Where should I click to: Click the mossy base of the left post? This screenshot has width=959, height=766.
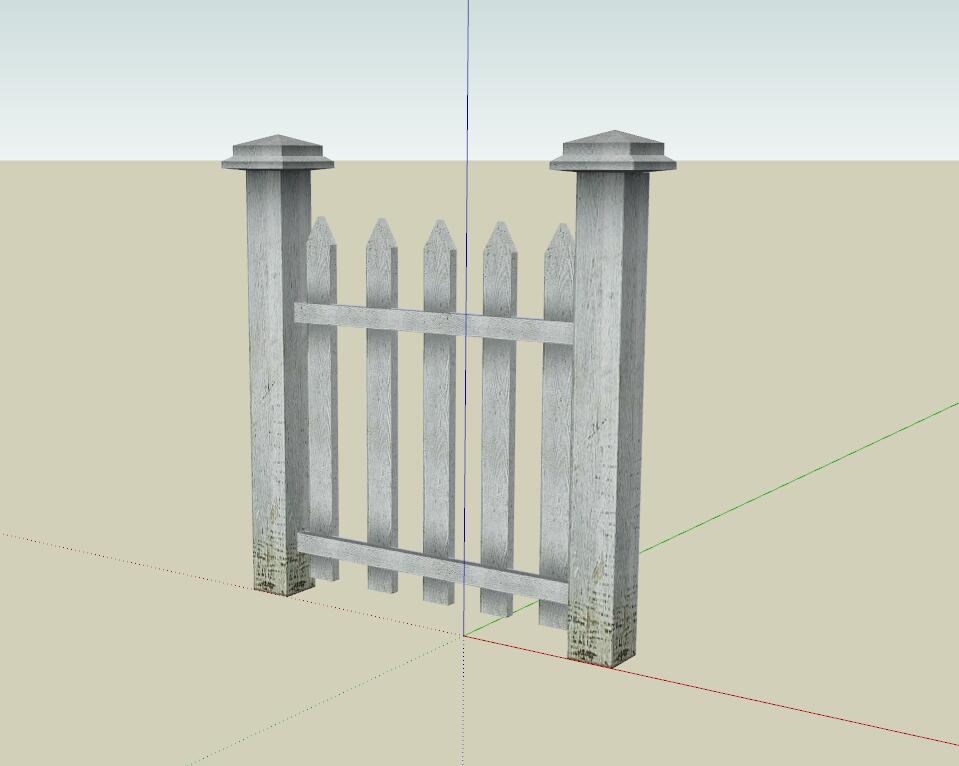point(275,568)
